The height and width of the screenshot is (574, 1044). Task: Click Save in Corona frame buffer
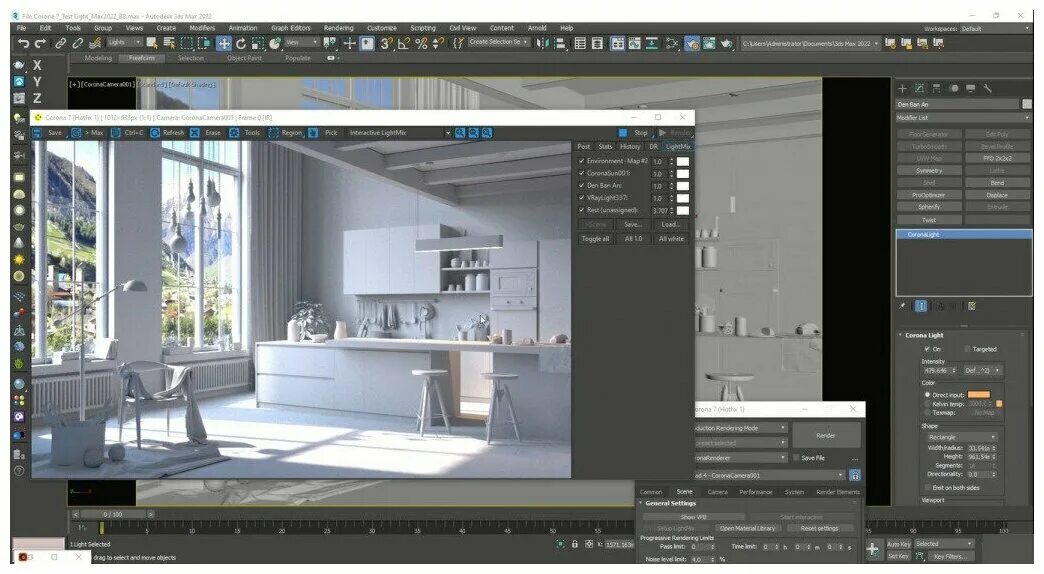coord(48,133)
